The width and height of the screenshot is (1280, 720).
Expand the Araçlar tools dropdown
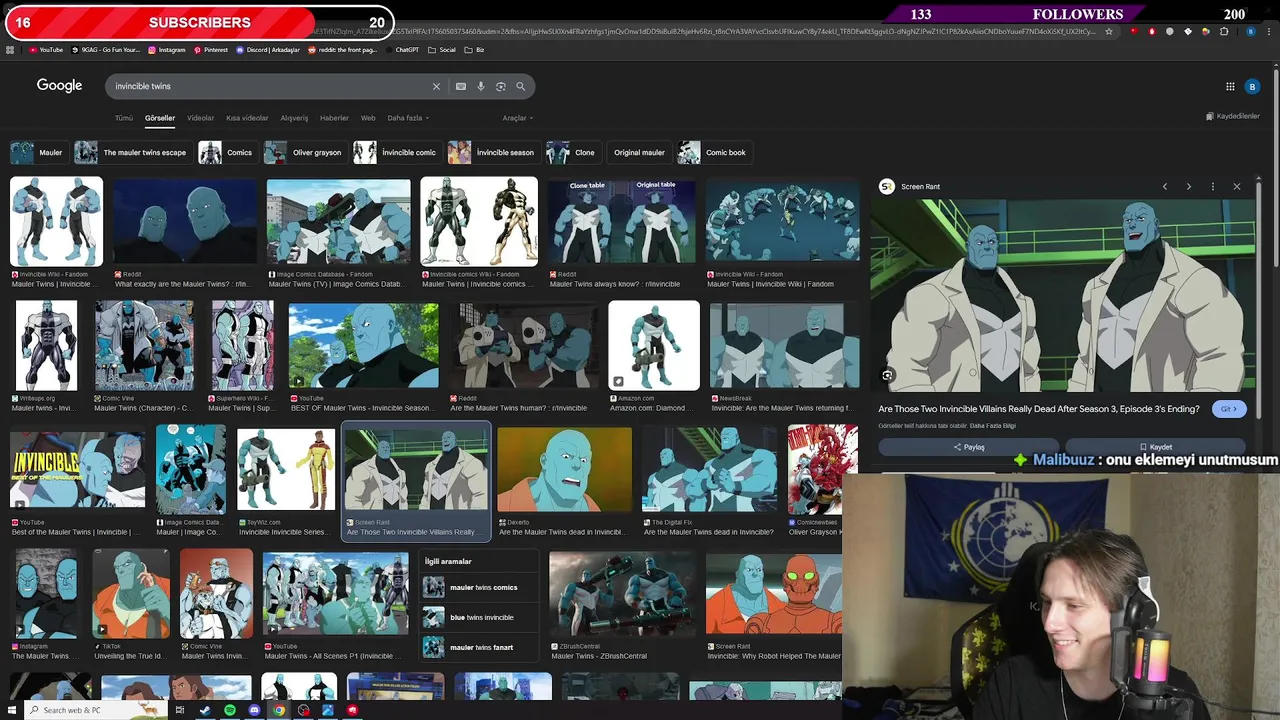click(x=517, y=118)
